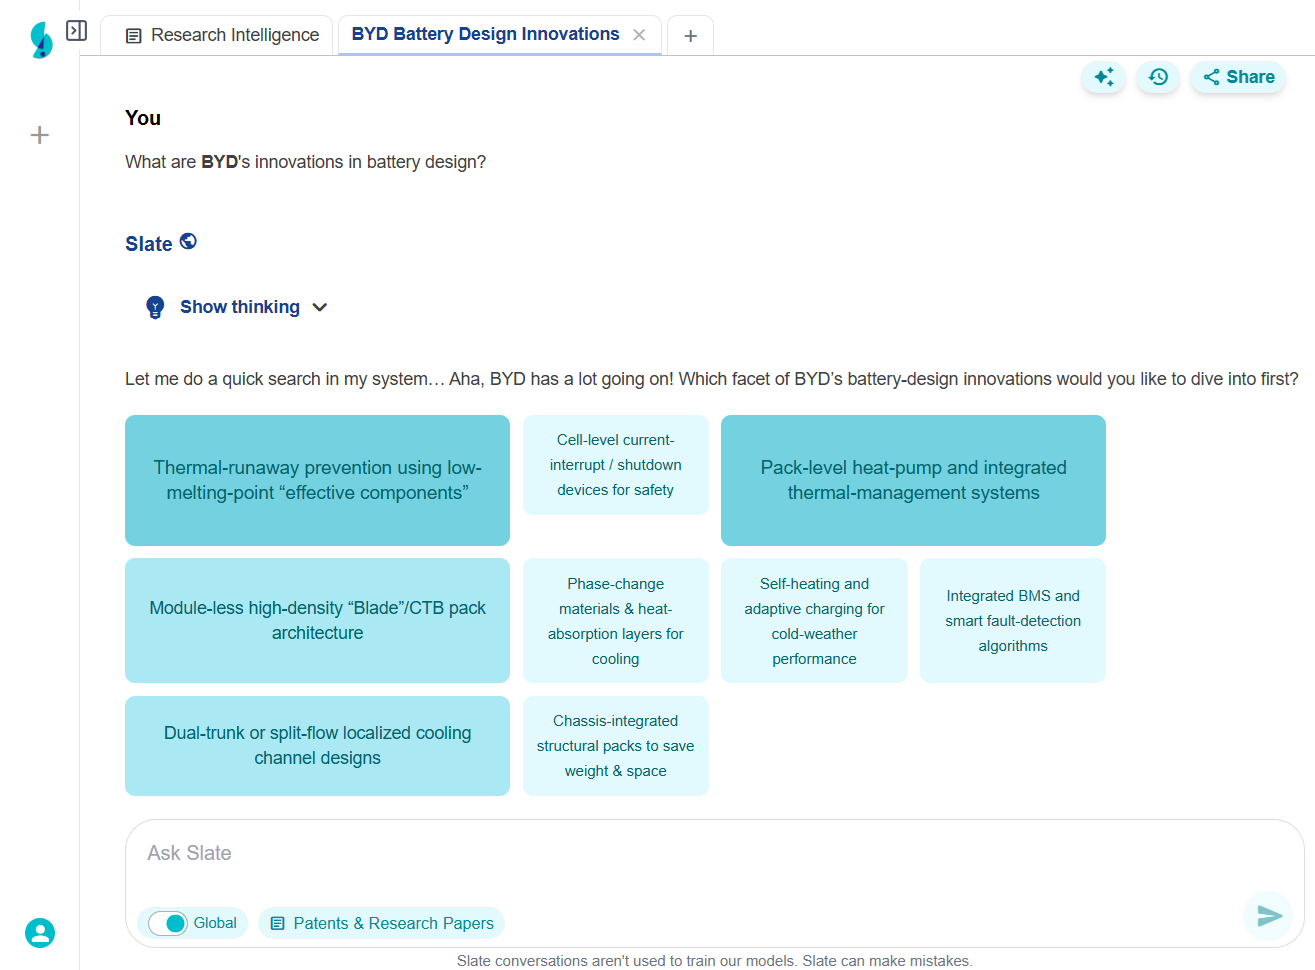Screen dimensions: 1315x970
Task: Click the Share button
Action: click(1238, 77)
